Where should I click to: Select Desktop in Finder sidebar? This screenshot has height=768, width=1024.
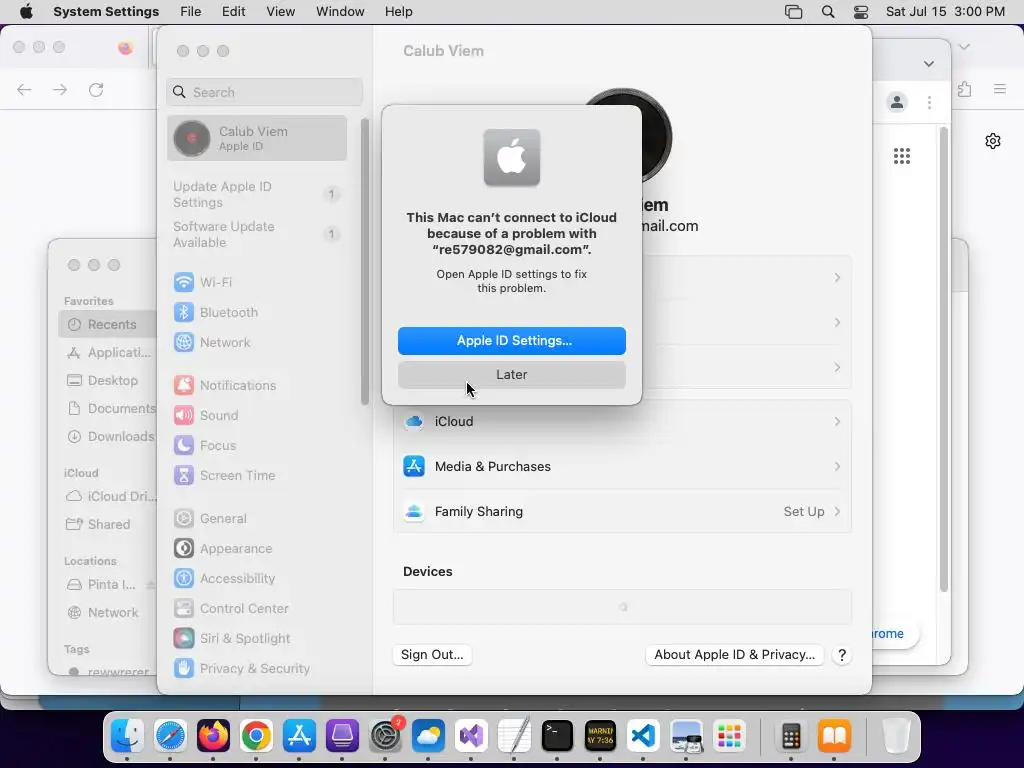click(108, 381)
